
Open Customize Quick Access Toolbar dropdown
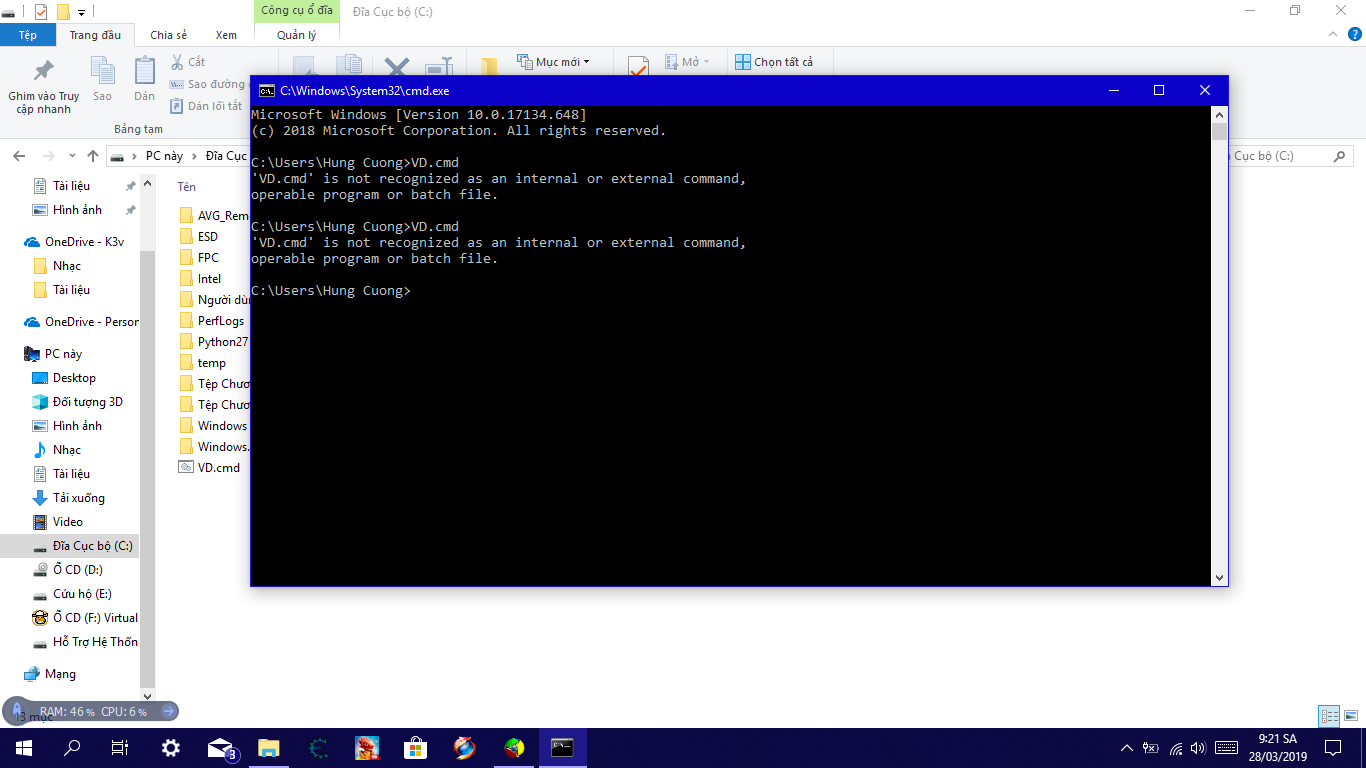pos(81,12)
